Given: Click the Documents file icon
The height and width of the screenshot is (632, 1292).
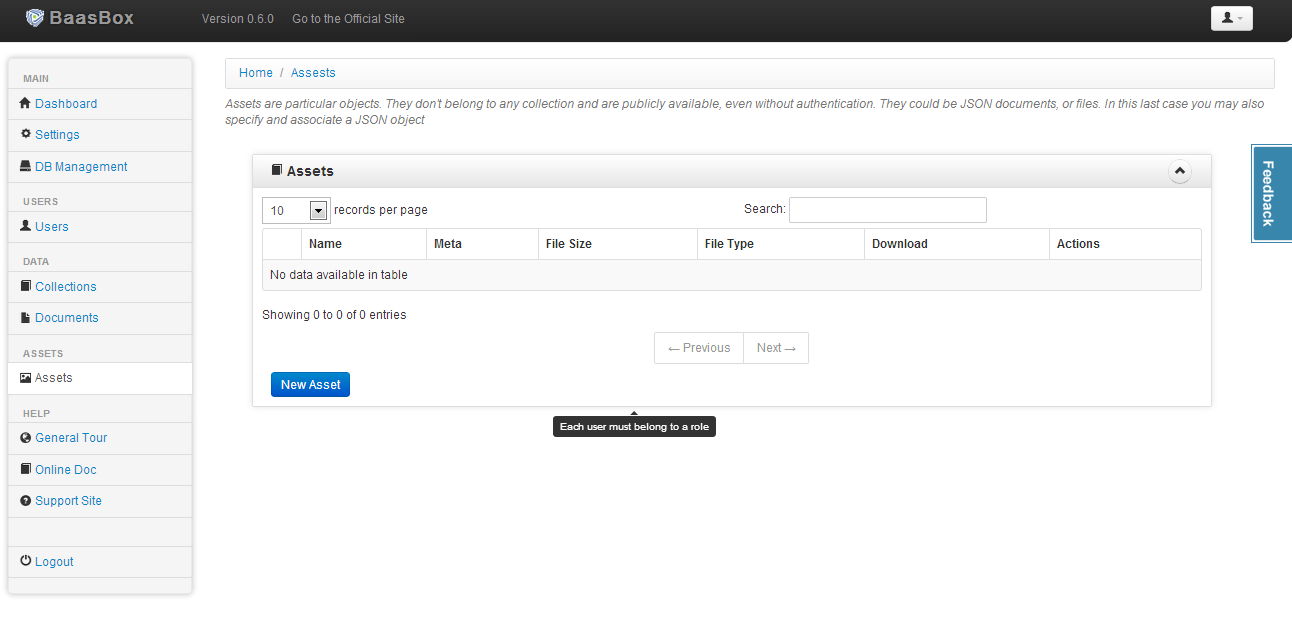Looking at the screenshot, I should pos(26,317).
